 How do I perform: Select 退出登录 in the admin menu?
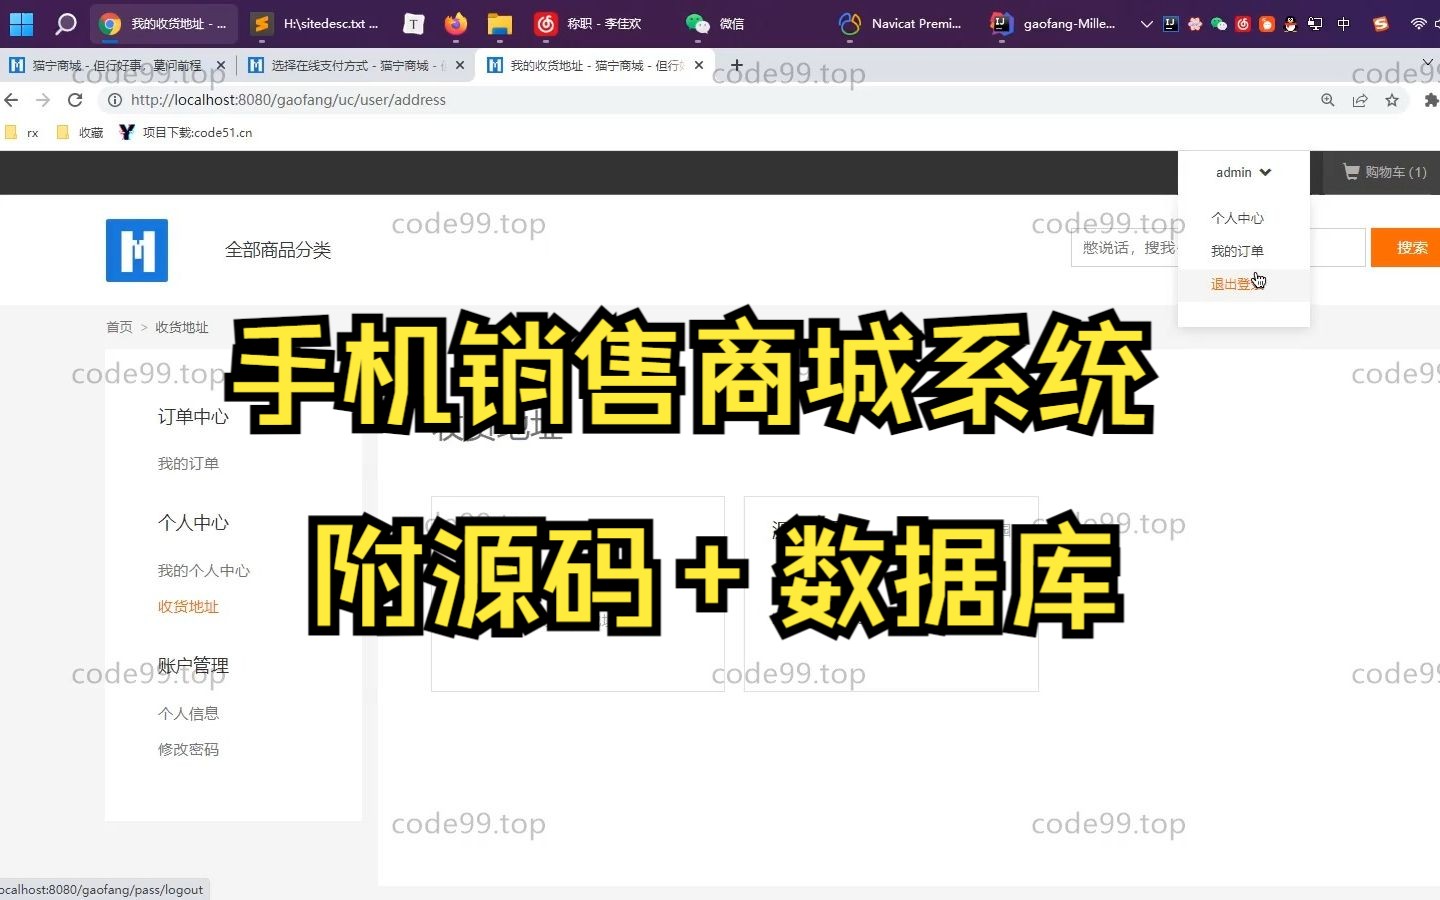point(1233,284)
